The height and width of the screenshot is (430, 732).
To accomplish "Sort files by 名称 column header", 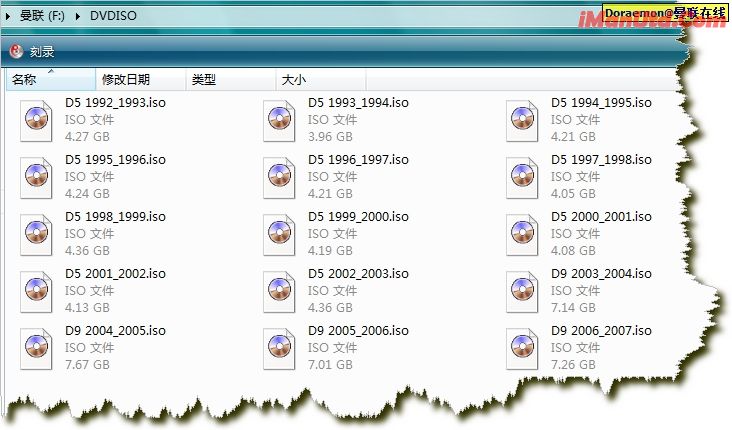I will pos(25,80).
